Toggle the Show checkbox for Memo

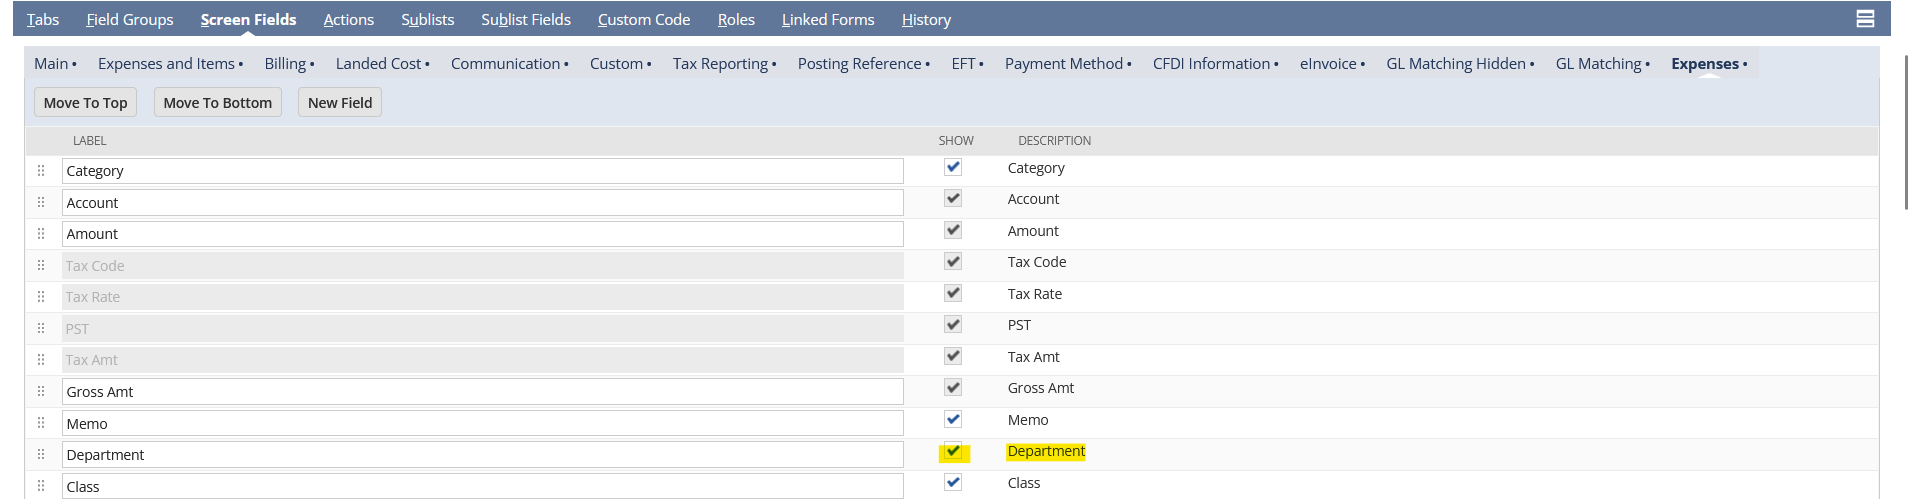[953, 419]
